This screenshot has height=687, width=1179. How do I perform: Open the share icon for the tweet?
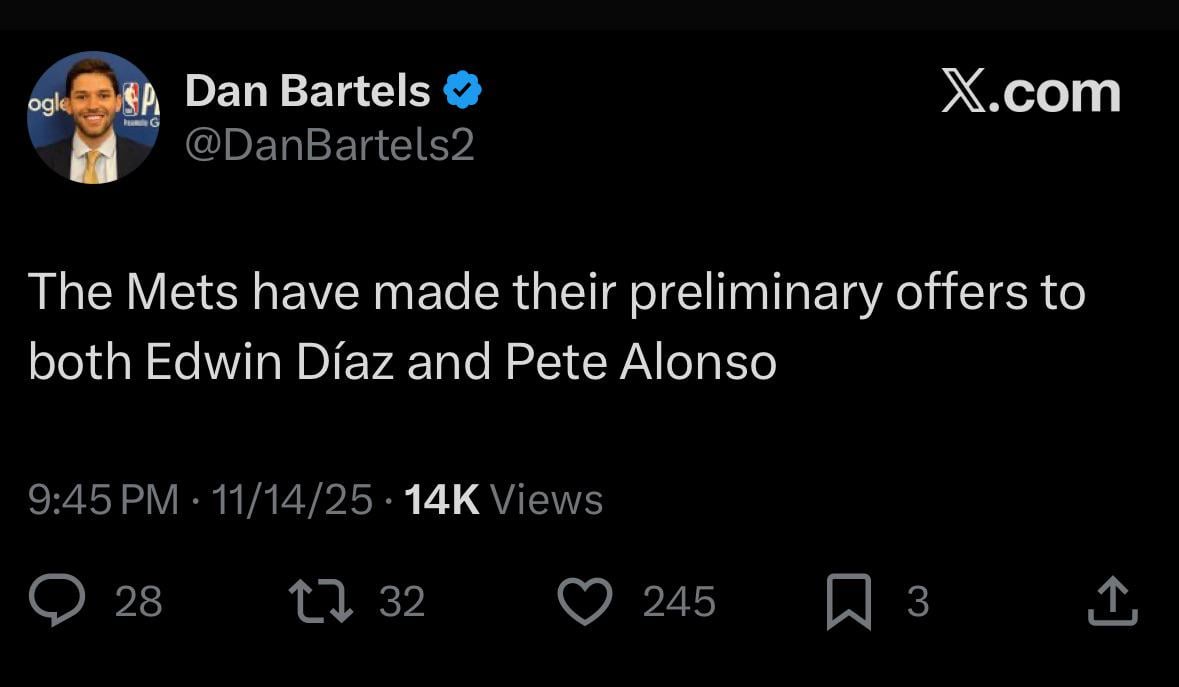point(1113,601)
